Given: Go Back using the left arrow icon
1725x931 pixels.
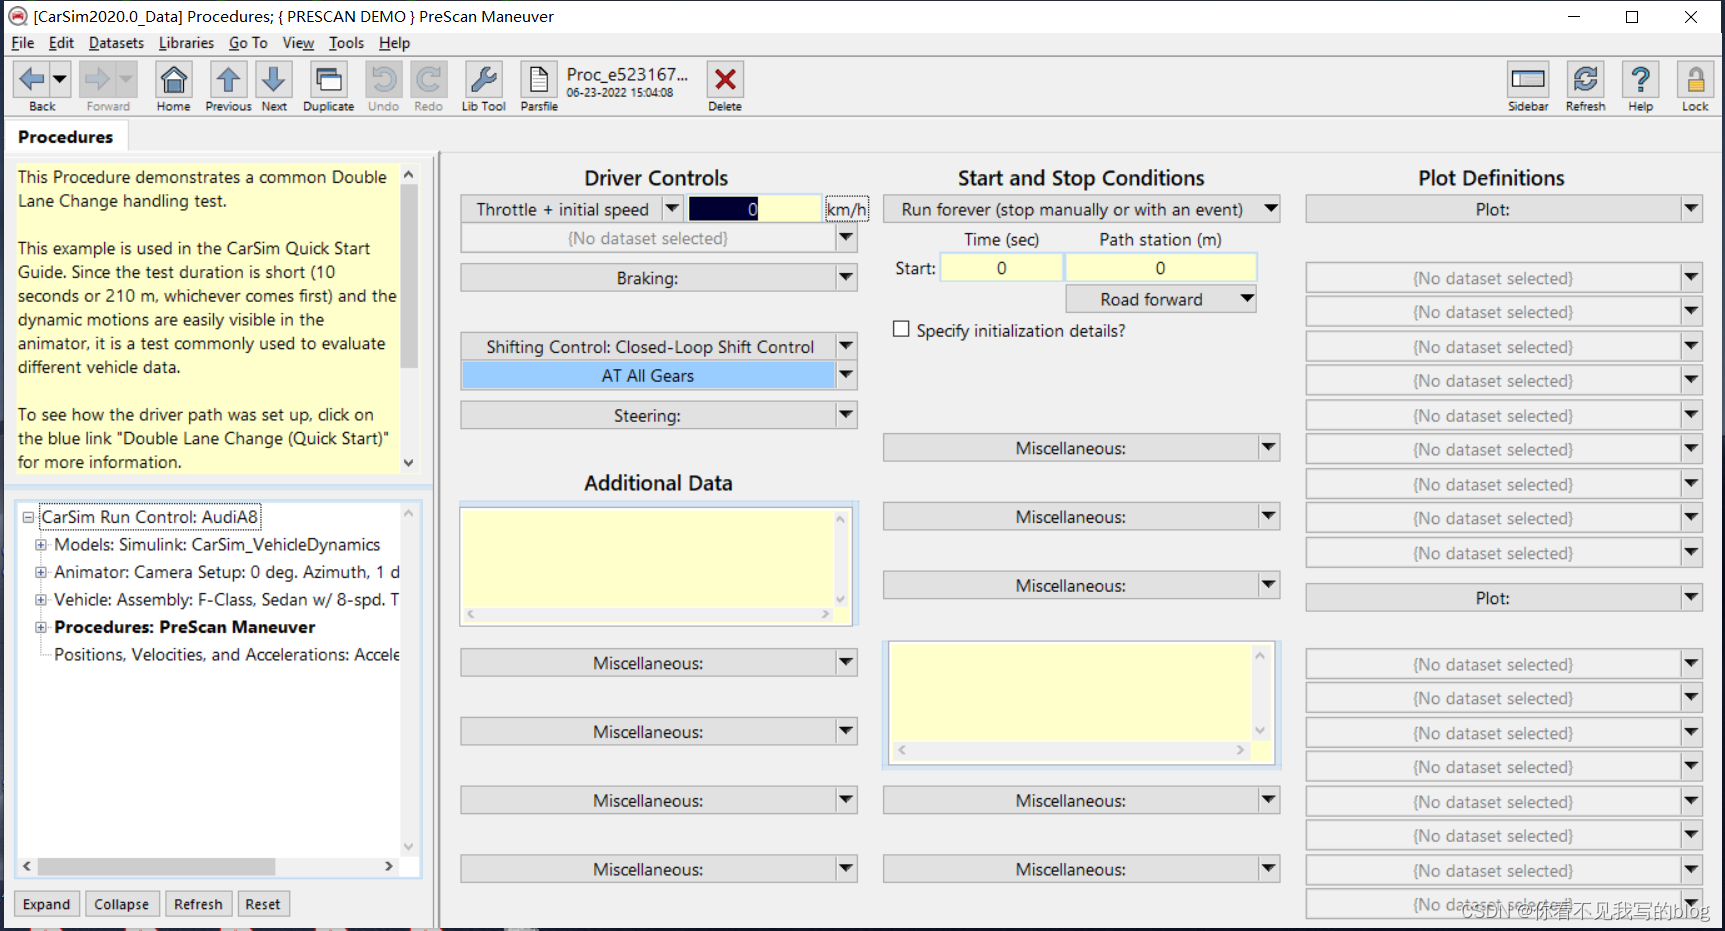Looking at the screenshot, I should point(31,79).
